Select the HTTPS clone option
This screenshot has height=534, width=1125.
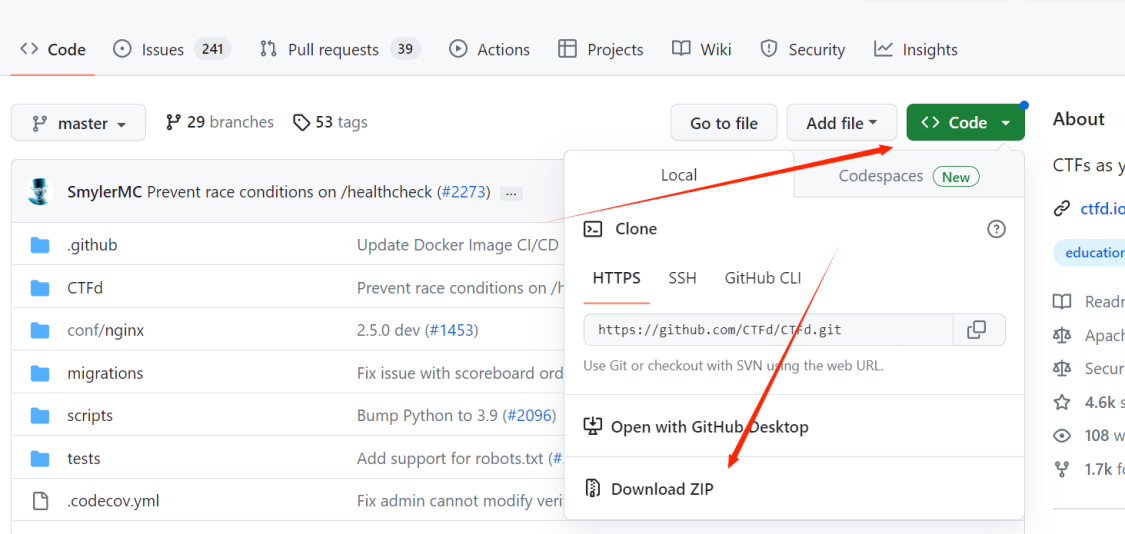[617, 278]
